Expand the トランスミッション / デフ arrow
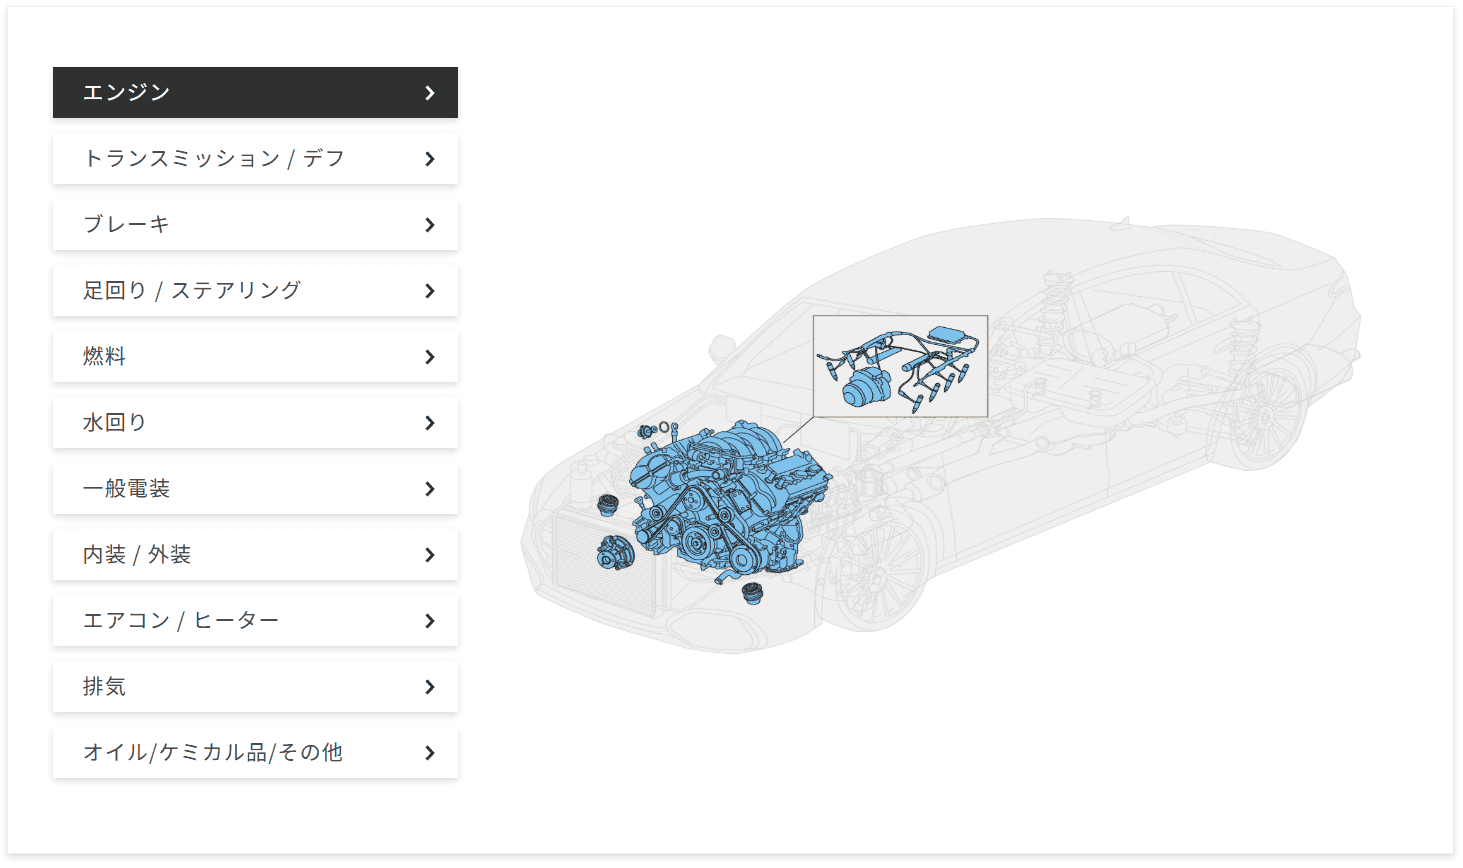The image size is (1463, 868). pyautogui.click(x=430, y=159)
